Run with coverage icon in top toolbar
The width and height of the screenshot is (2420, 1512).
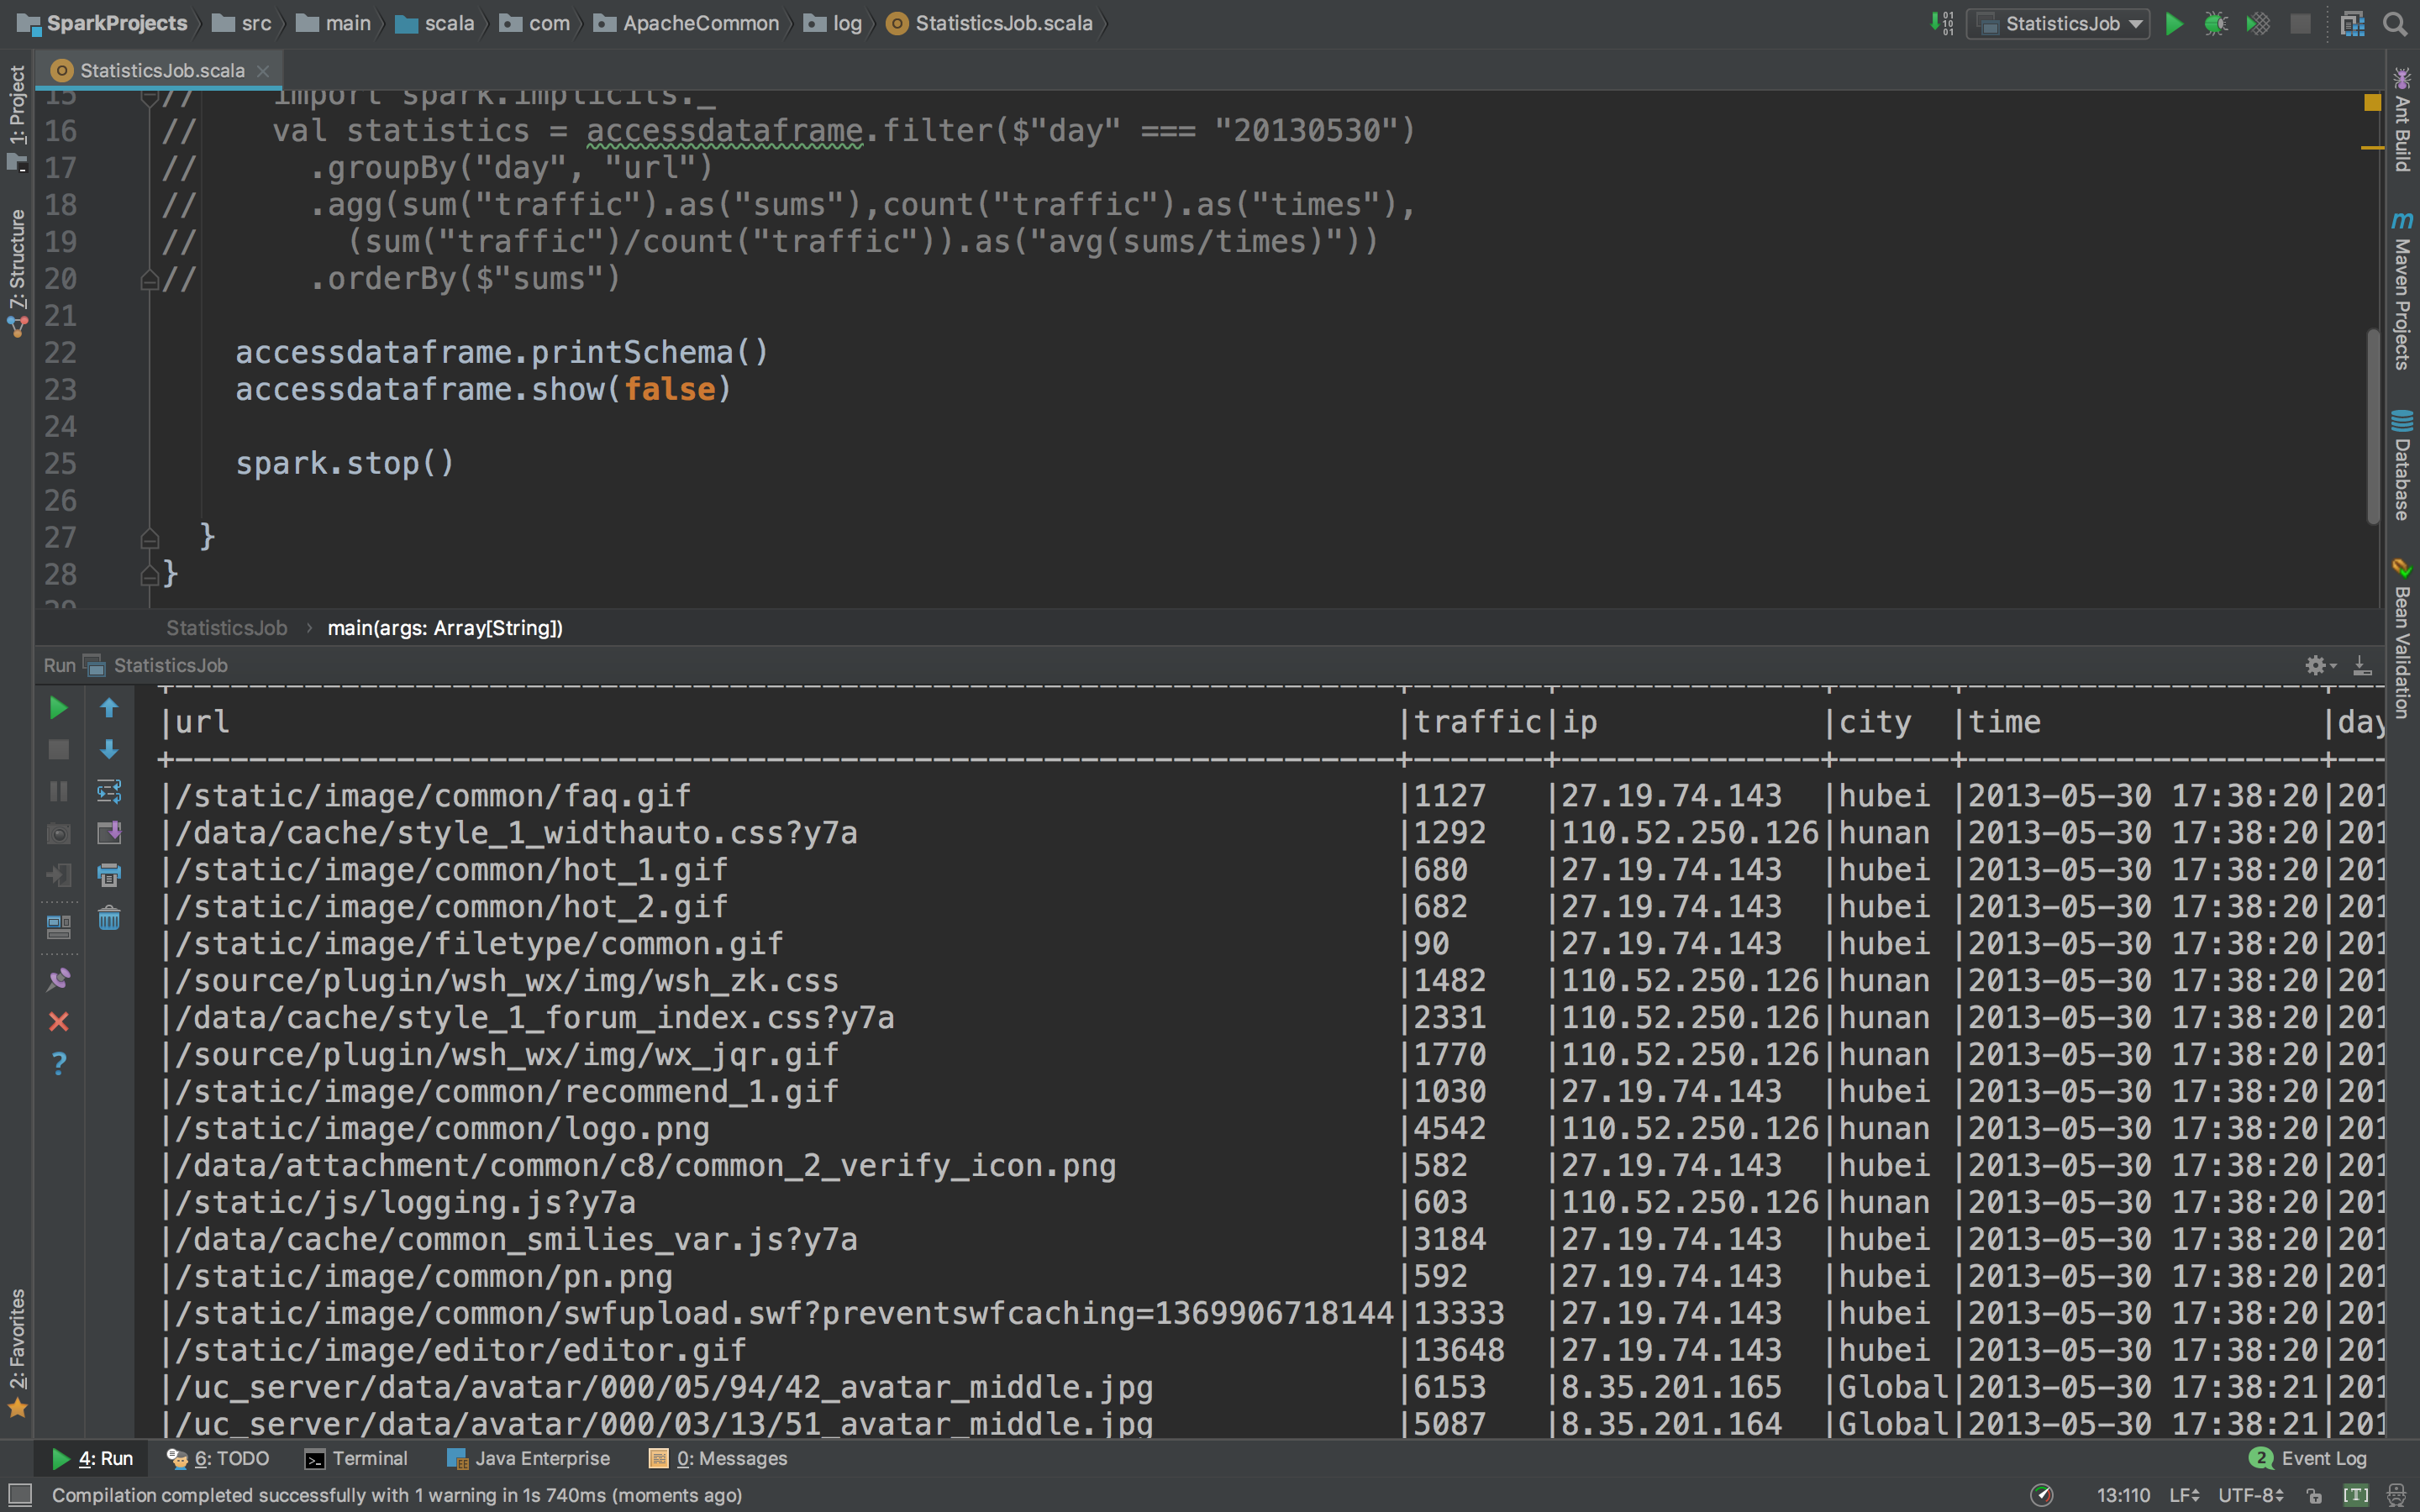pos(2258,24)
